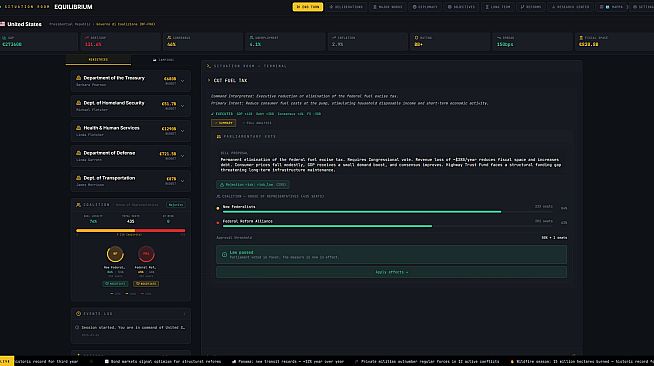Click the New Federalists party circle
Image resolution: width=654 pixels, height=366 pixels.
[x=115, y=253]
